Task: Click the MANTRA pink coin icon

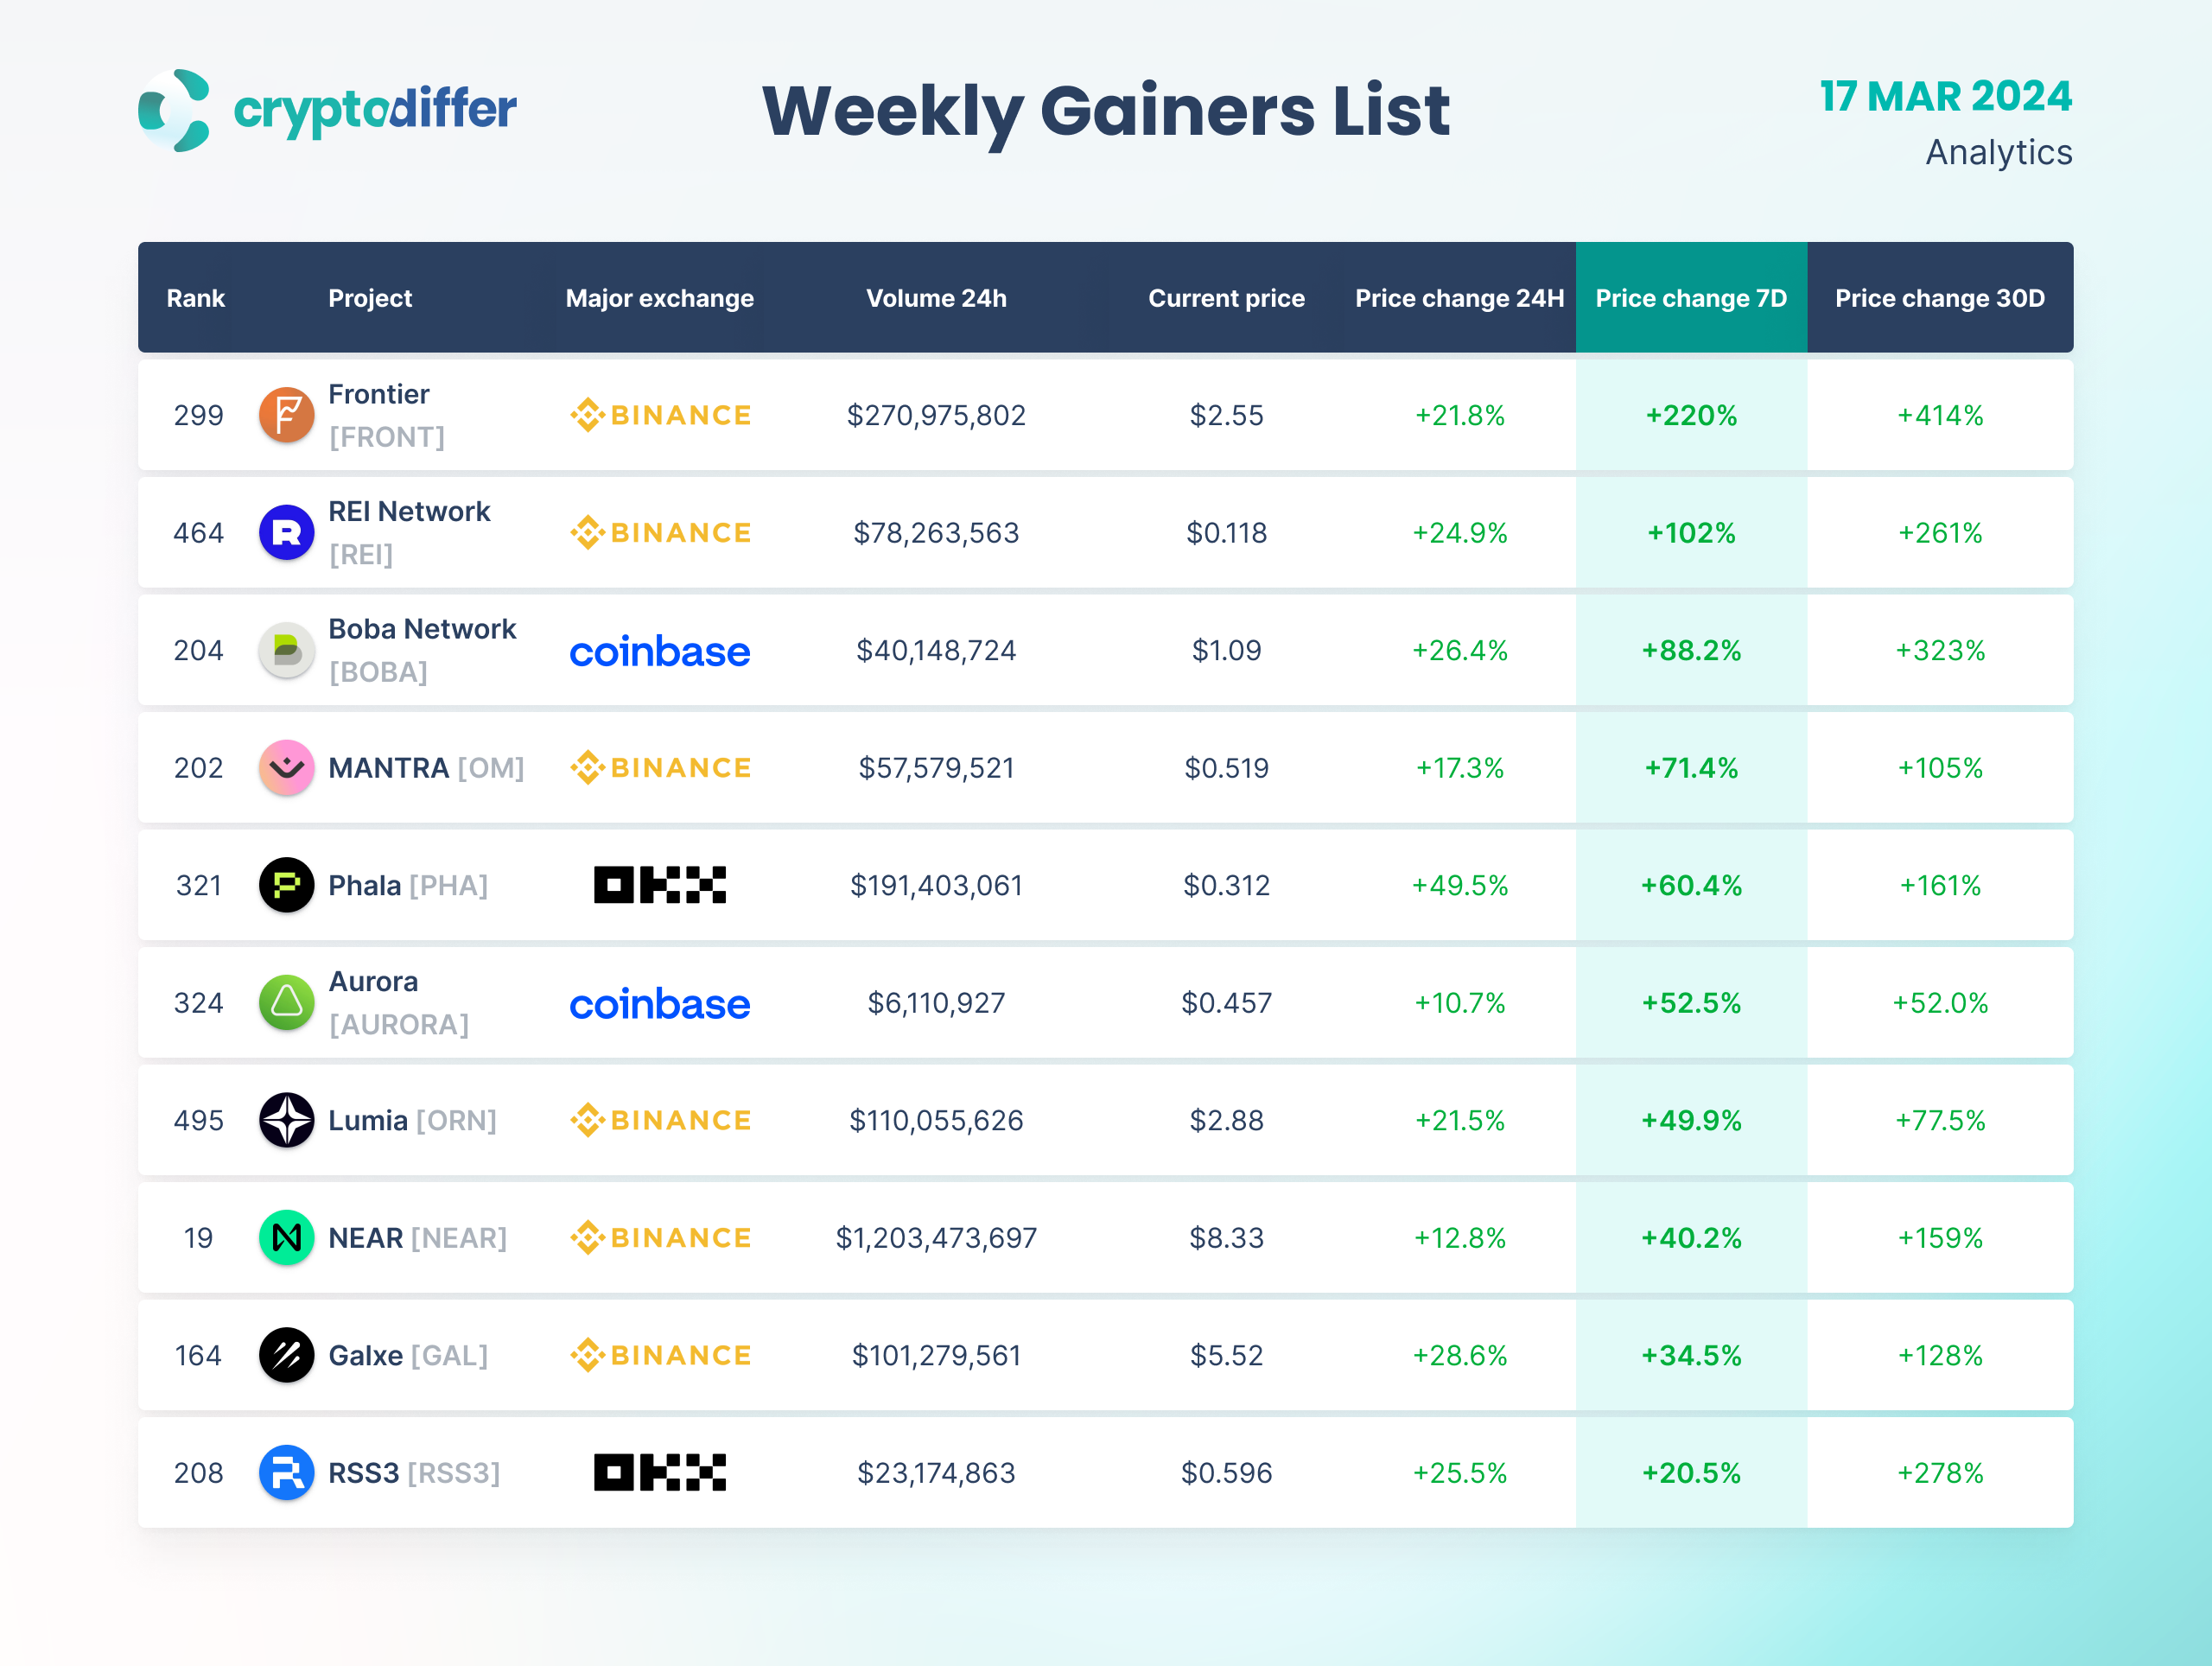Action: [x=287, y=767]
